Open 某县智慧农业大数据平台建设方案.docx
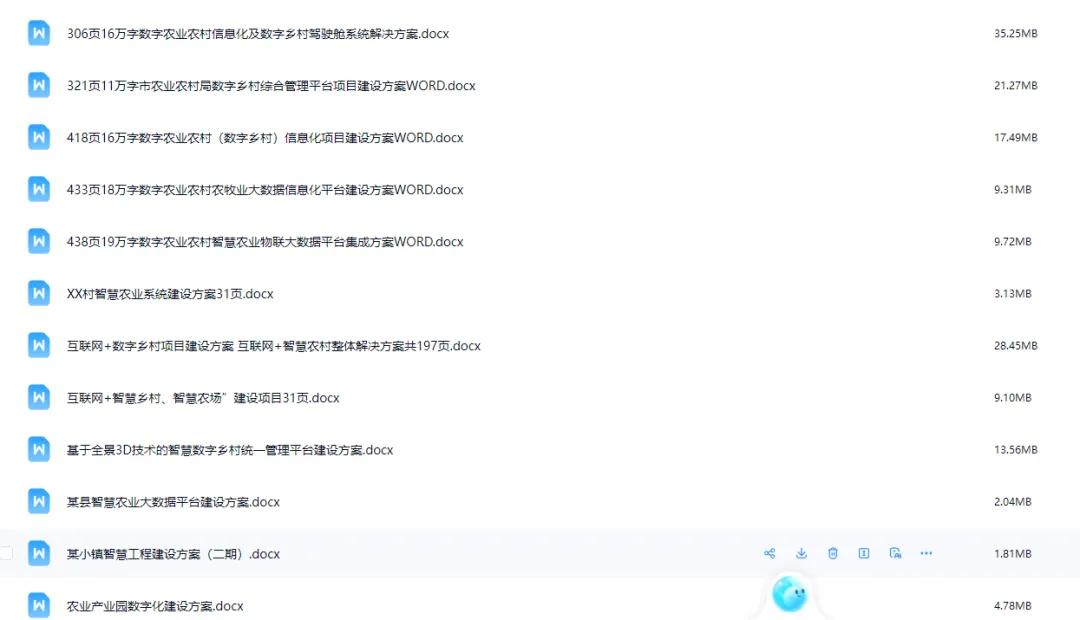Screen dimensions: 1080x620 tap(173, 502)
